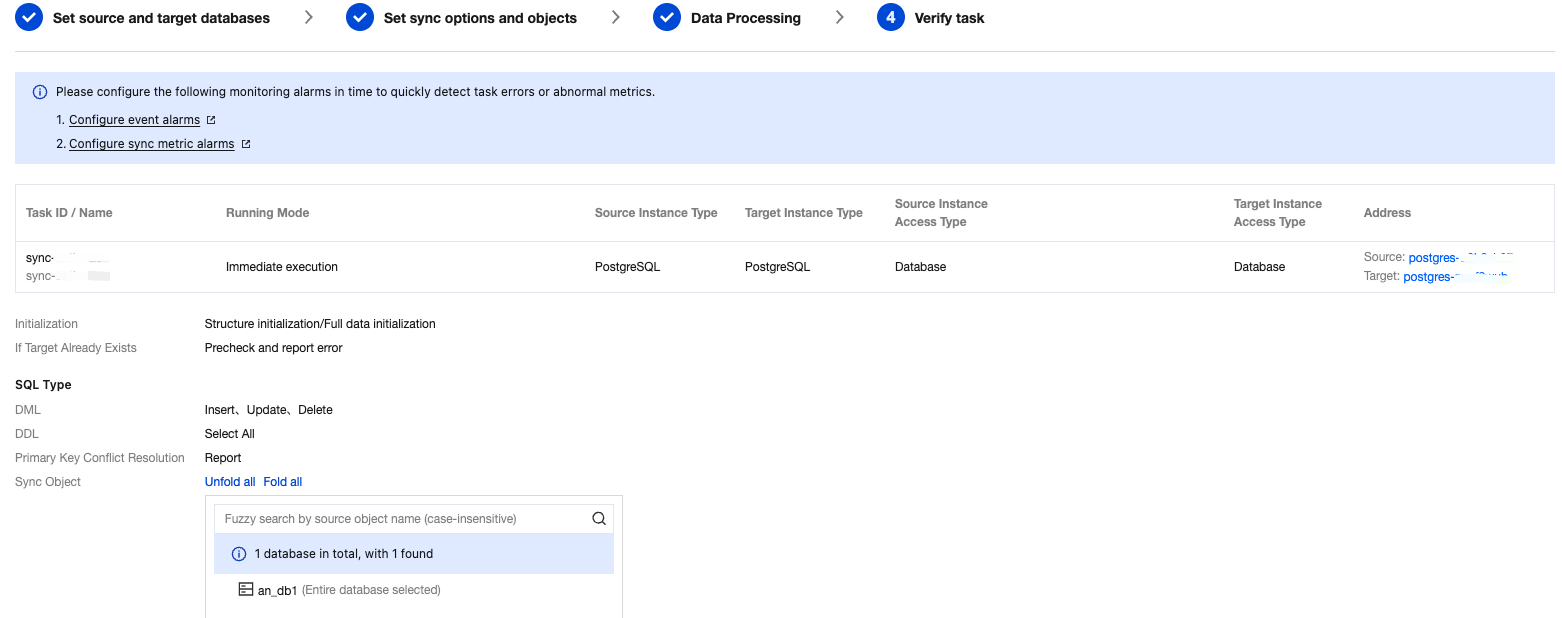
Task: Click external link icon beside sync metric alarms
Action: coord(245,144)
